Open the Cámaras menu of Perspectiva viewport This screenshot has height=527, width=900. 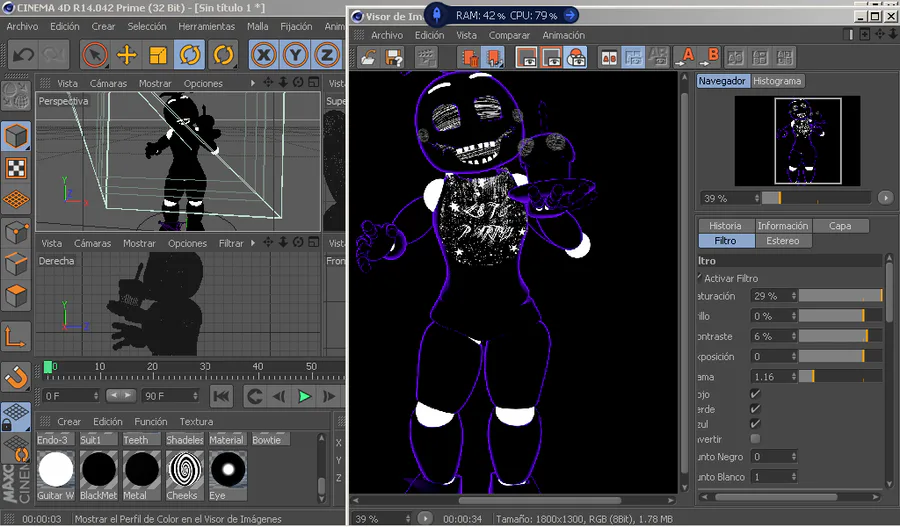coord(108,83)
